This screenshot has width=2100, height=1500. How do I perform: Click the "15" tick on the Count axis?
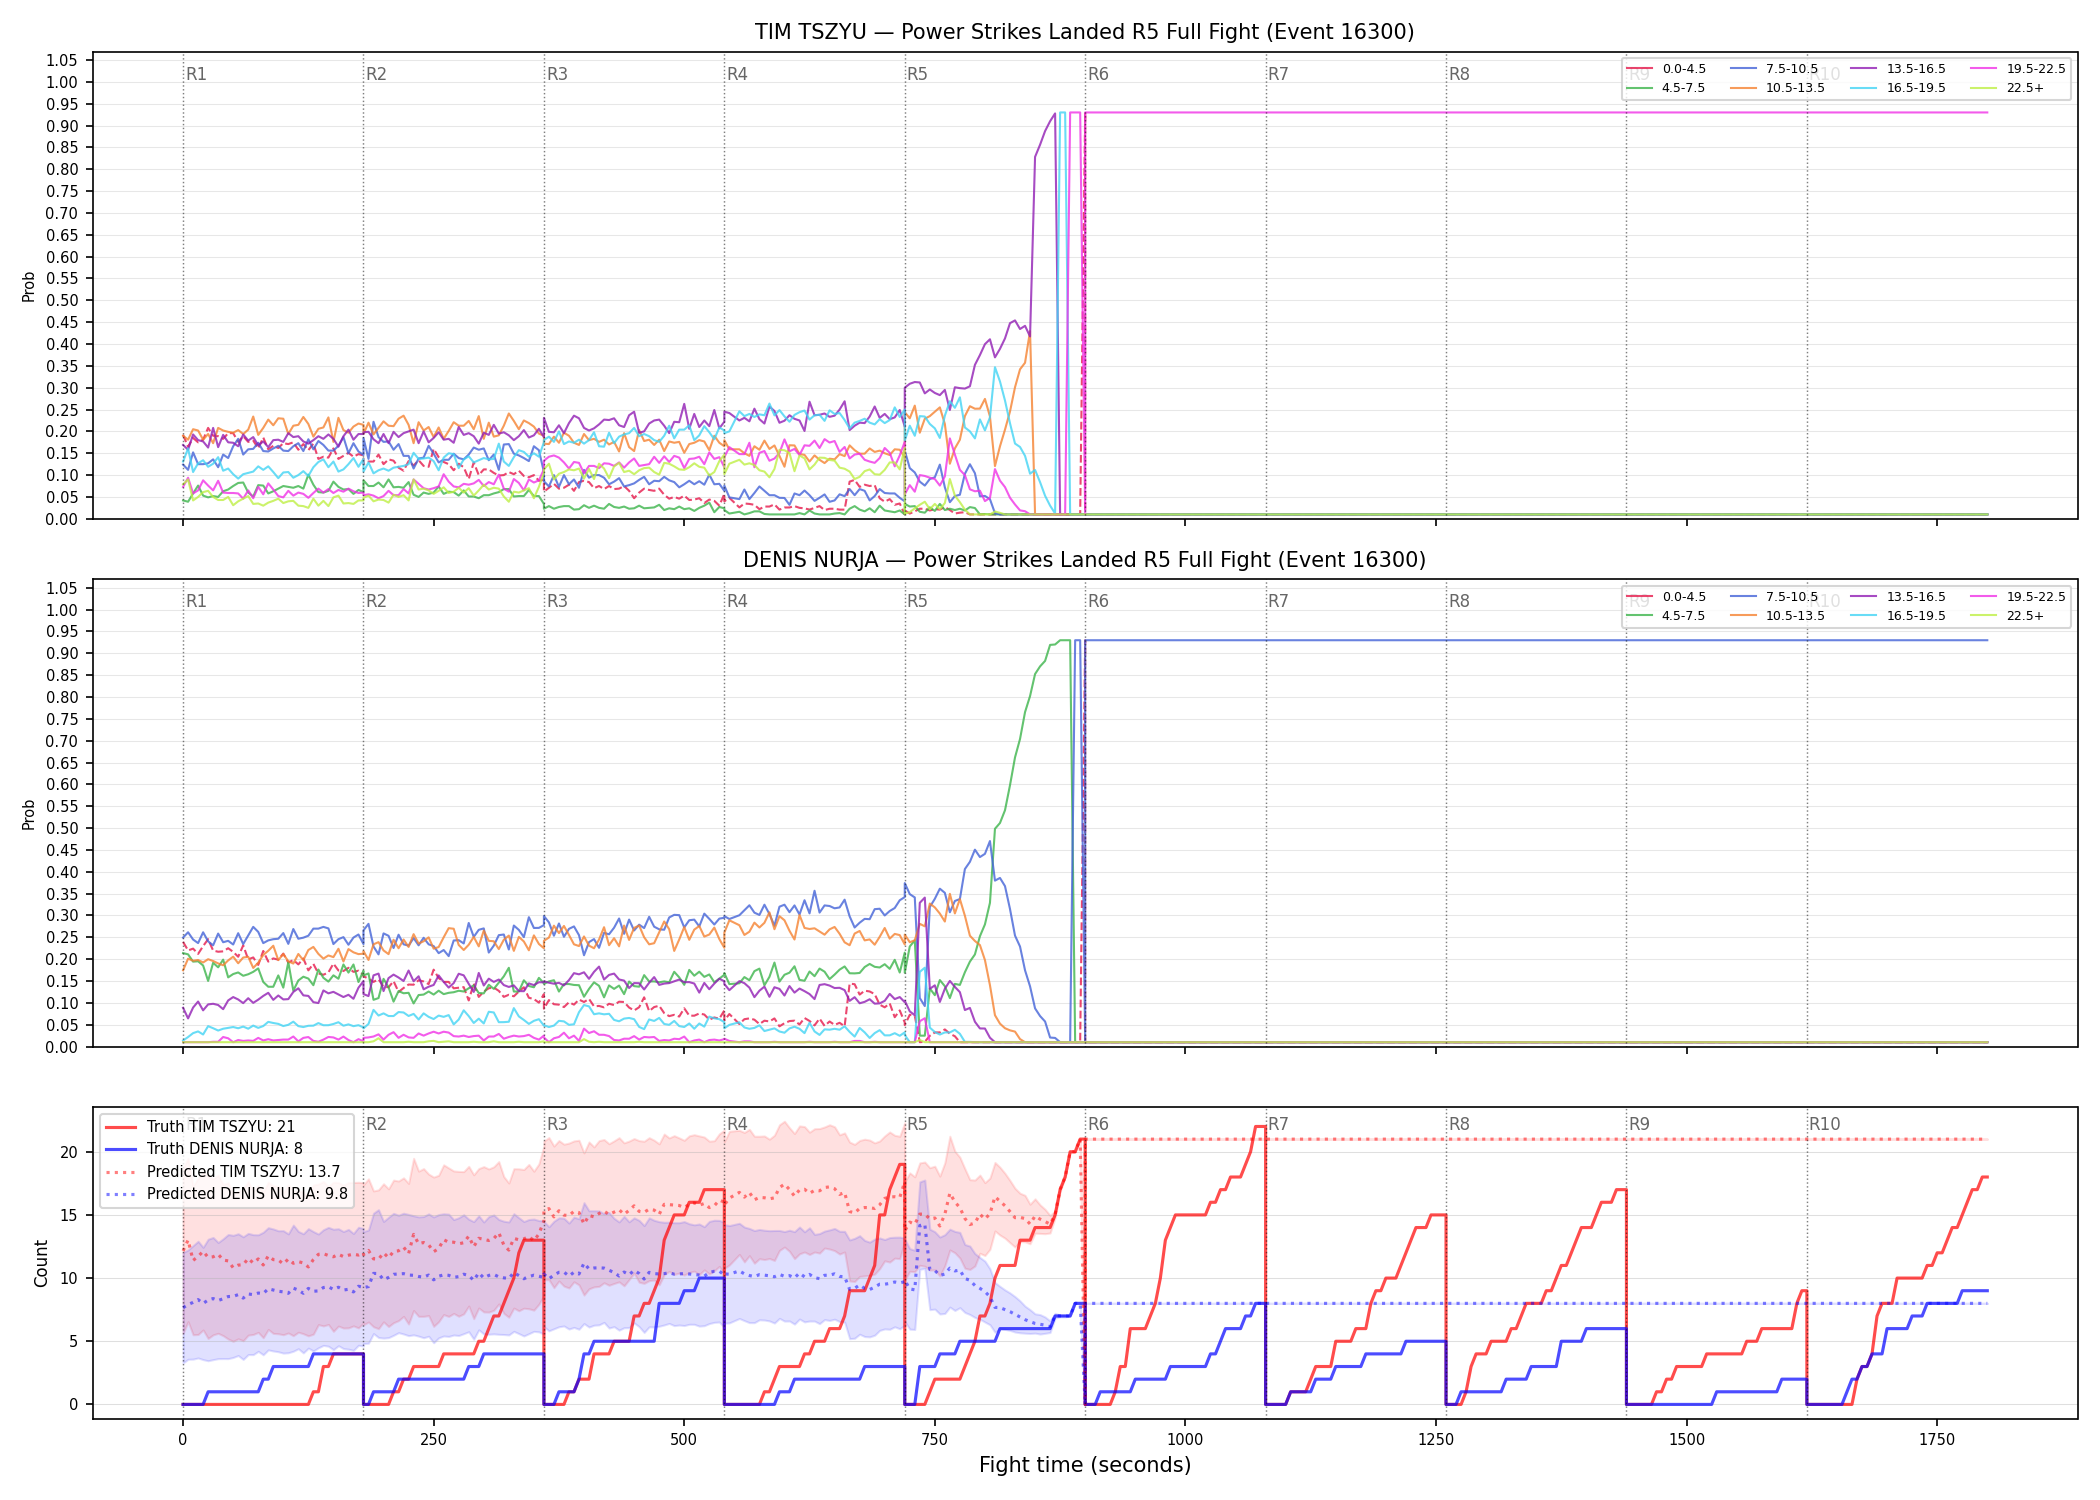pos(68,1215)
